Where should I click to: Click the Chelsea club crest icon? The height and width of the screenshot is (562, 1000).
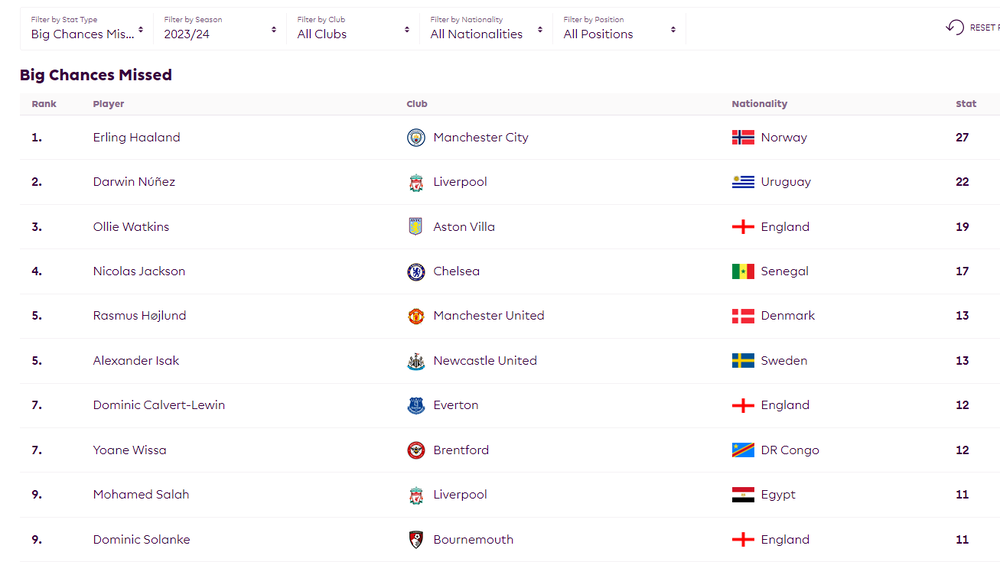tap(416, 272)
